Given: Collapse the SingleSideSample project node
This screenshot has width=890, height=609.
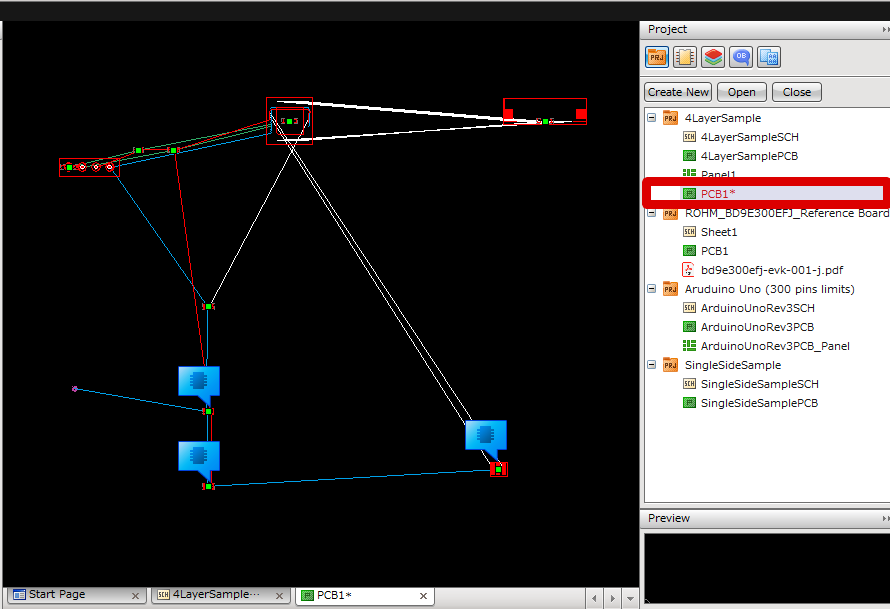Looking at the screenshot, I should 651,364.
